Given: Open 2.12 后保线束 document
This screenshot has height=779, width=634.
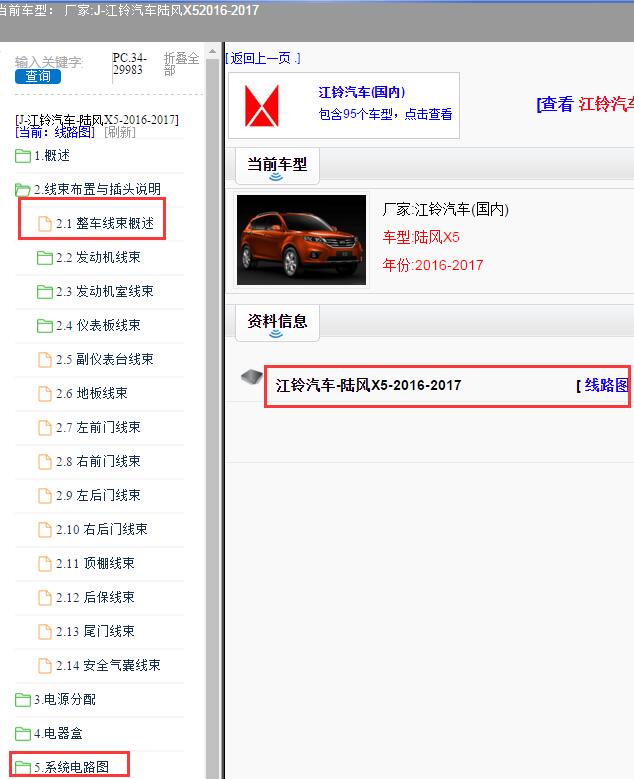Looking at the screenshot, I should tap(95, 597).
